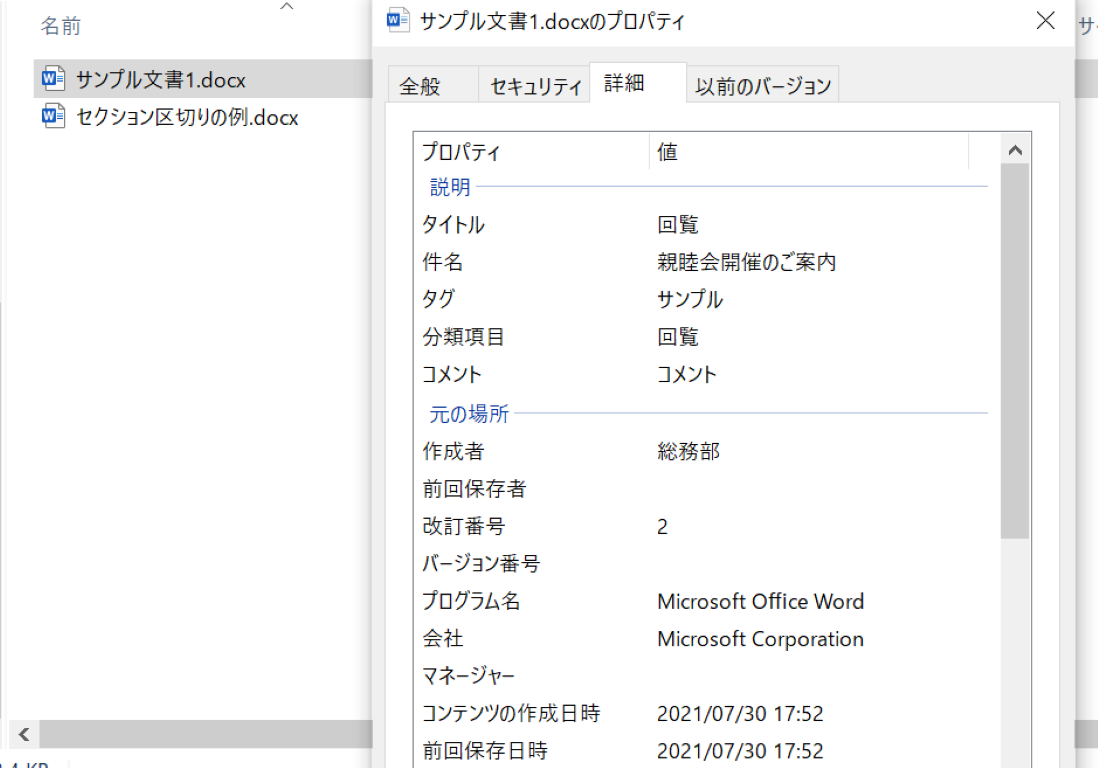Select the 詳細 tab
The width and height of the screenshot is (1098, 768).
tap(636, 84)
